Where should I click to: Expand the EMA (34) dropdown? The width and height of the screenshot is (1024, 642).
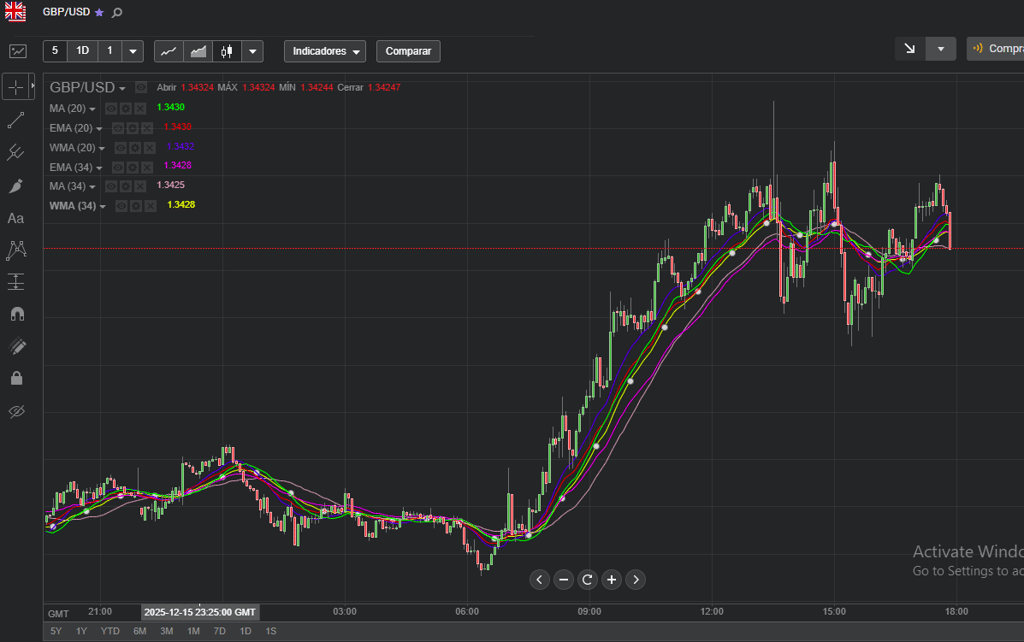(99, 169)
